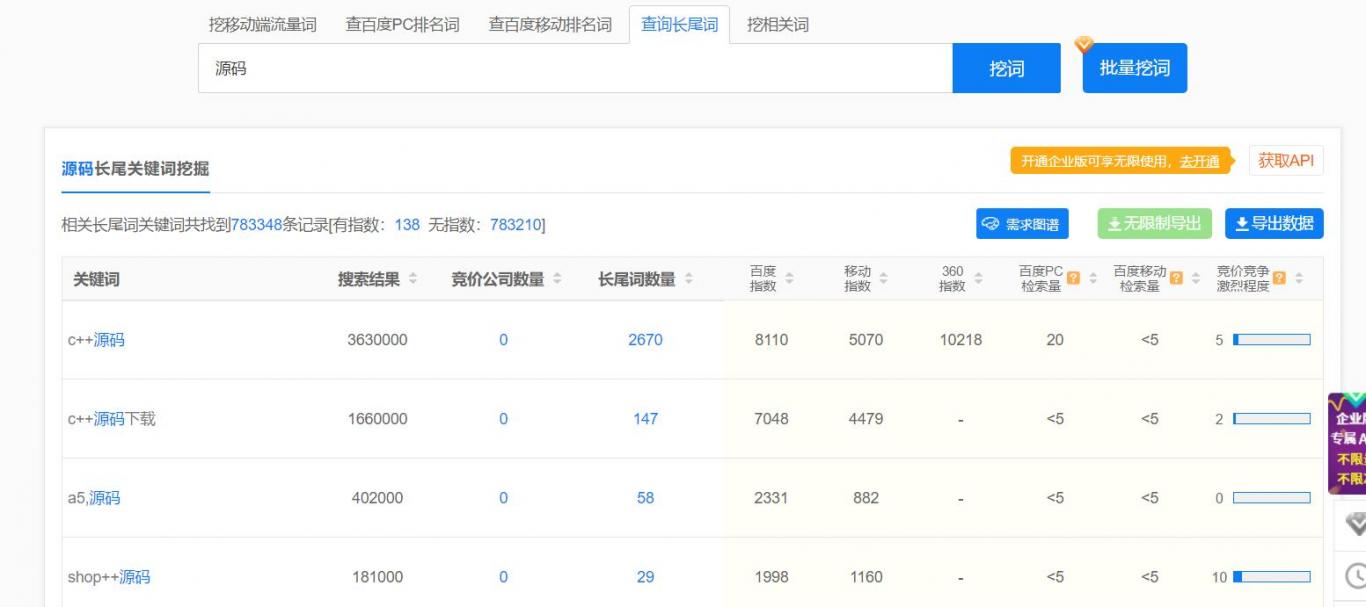Viewport: 1366px width, 607px height.
Task: Click bidding company count 0 for c++源码
Action: pos(503,340)
